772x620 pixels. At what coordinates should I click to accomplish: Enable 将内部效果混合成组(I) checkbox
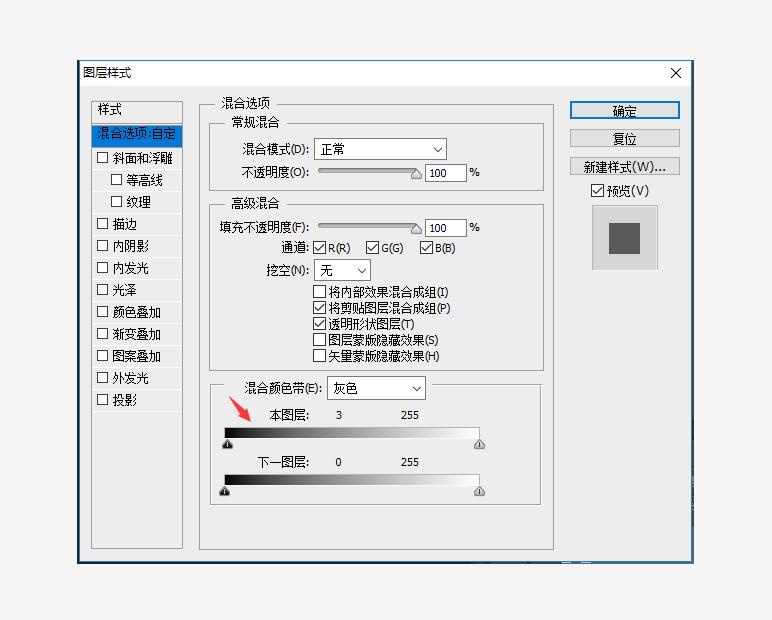[320, 292]
